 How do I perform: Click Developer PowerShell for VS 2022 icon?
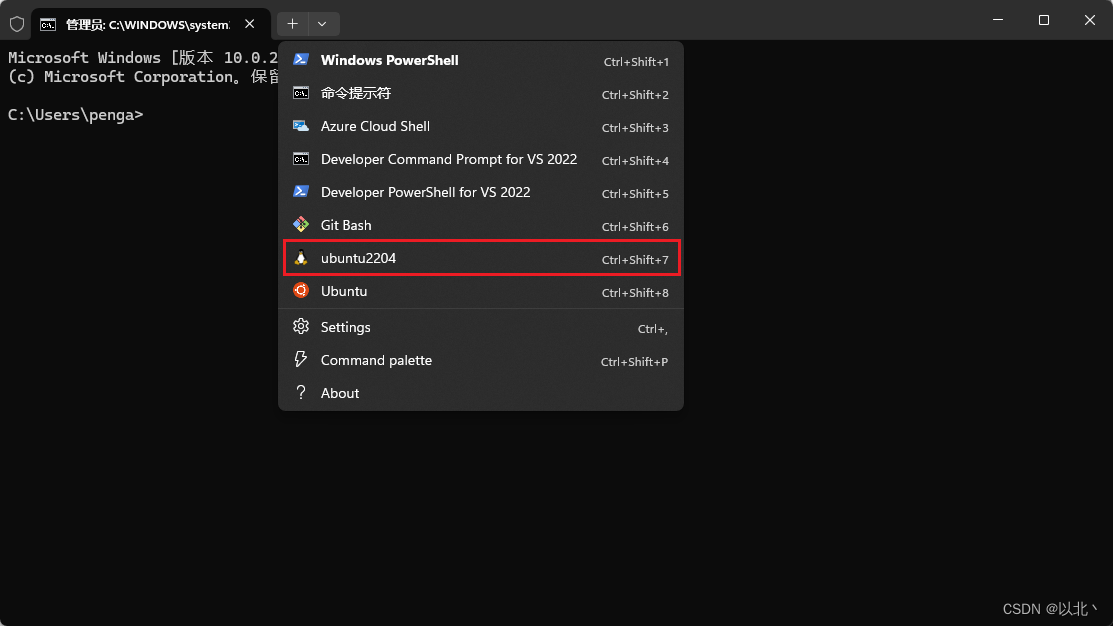point(301,192)
